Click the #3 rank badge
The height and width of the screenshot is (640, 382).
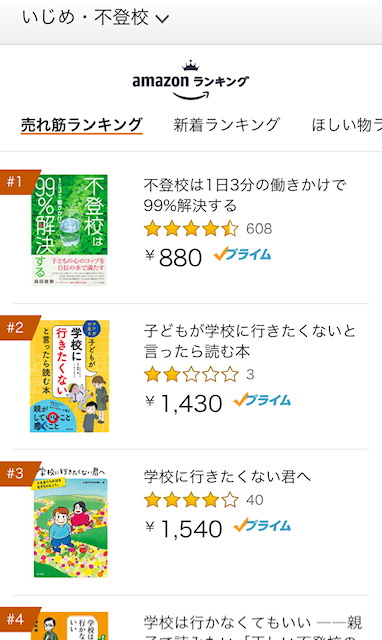click(x=17, y=473)
